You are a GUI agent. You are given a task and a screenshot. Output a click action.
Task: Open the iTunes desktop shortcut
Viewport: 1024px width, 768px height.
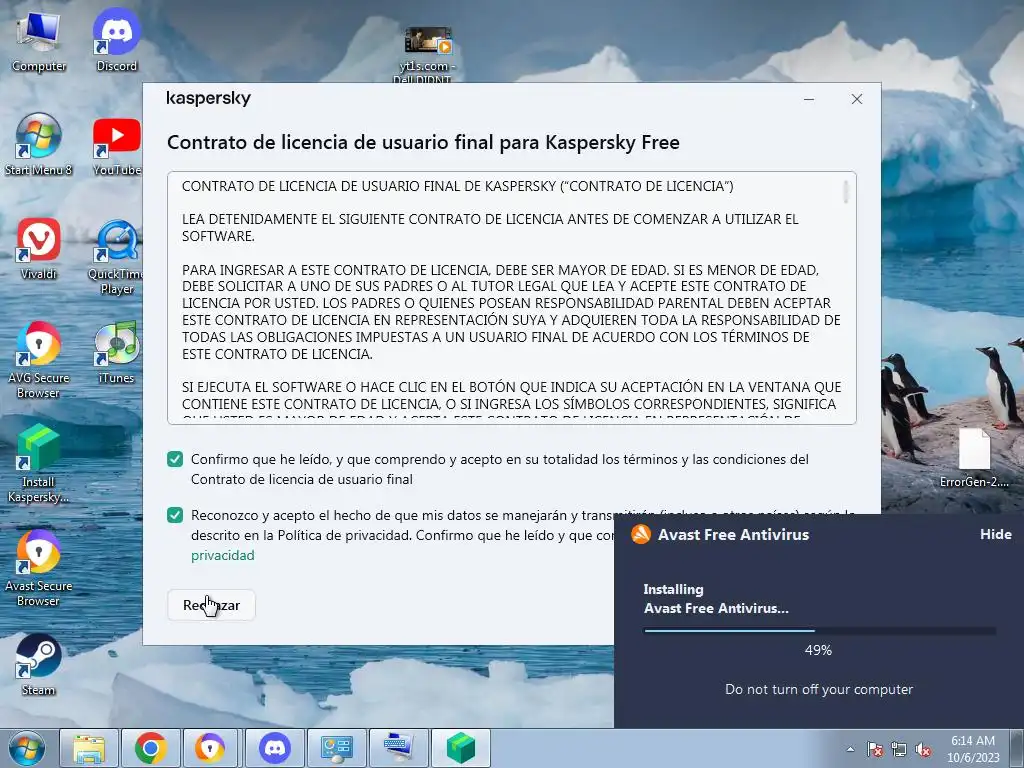[x=116, y=353]
